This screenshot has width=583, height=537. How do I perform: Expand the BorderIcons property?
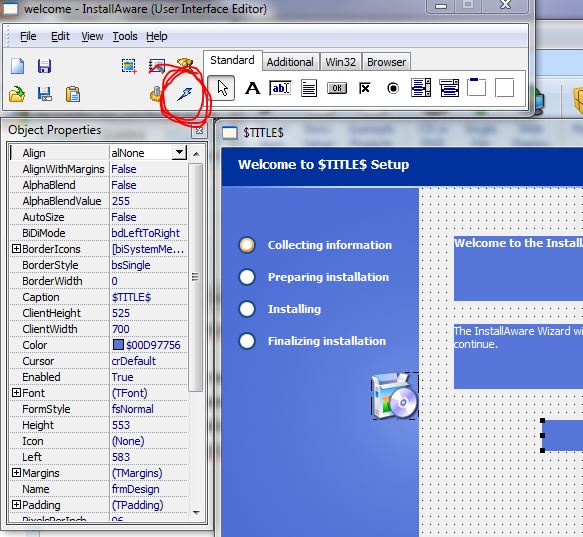tap(16, 249)
